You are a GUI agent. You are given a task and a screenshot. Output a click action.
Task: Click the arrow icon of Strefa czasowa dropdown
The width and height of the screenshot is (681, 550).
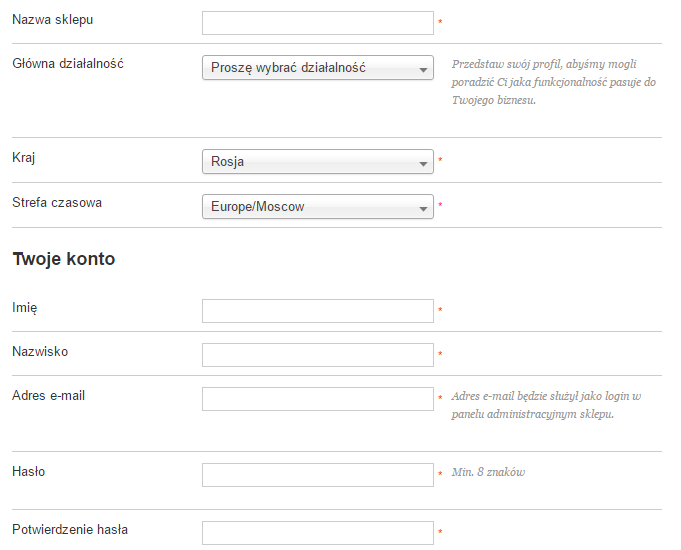[423, 209]
